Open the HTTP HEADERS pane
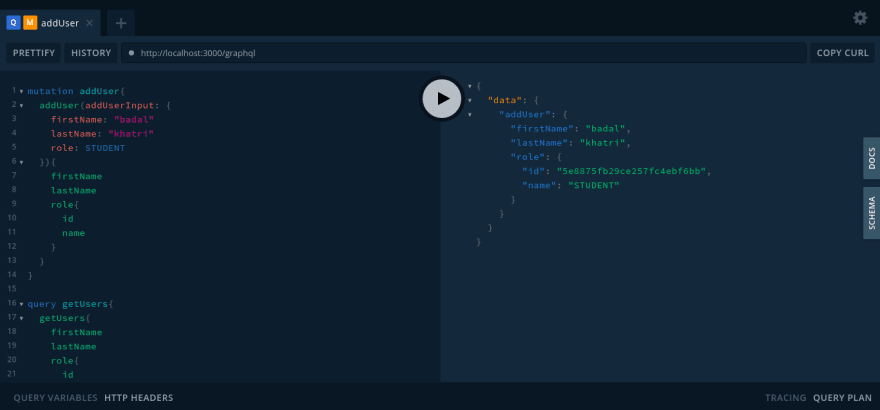 (139, 398)
